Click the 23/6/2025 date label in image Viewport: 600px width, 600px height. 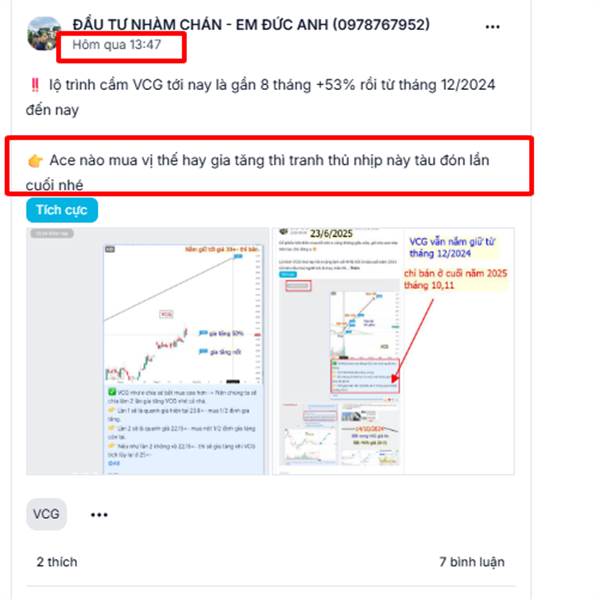[x=331, y=233]
